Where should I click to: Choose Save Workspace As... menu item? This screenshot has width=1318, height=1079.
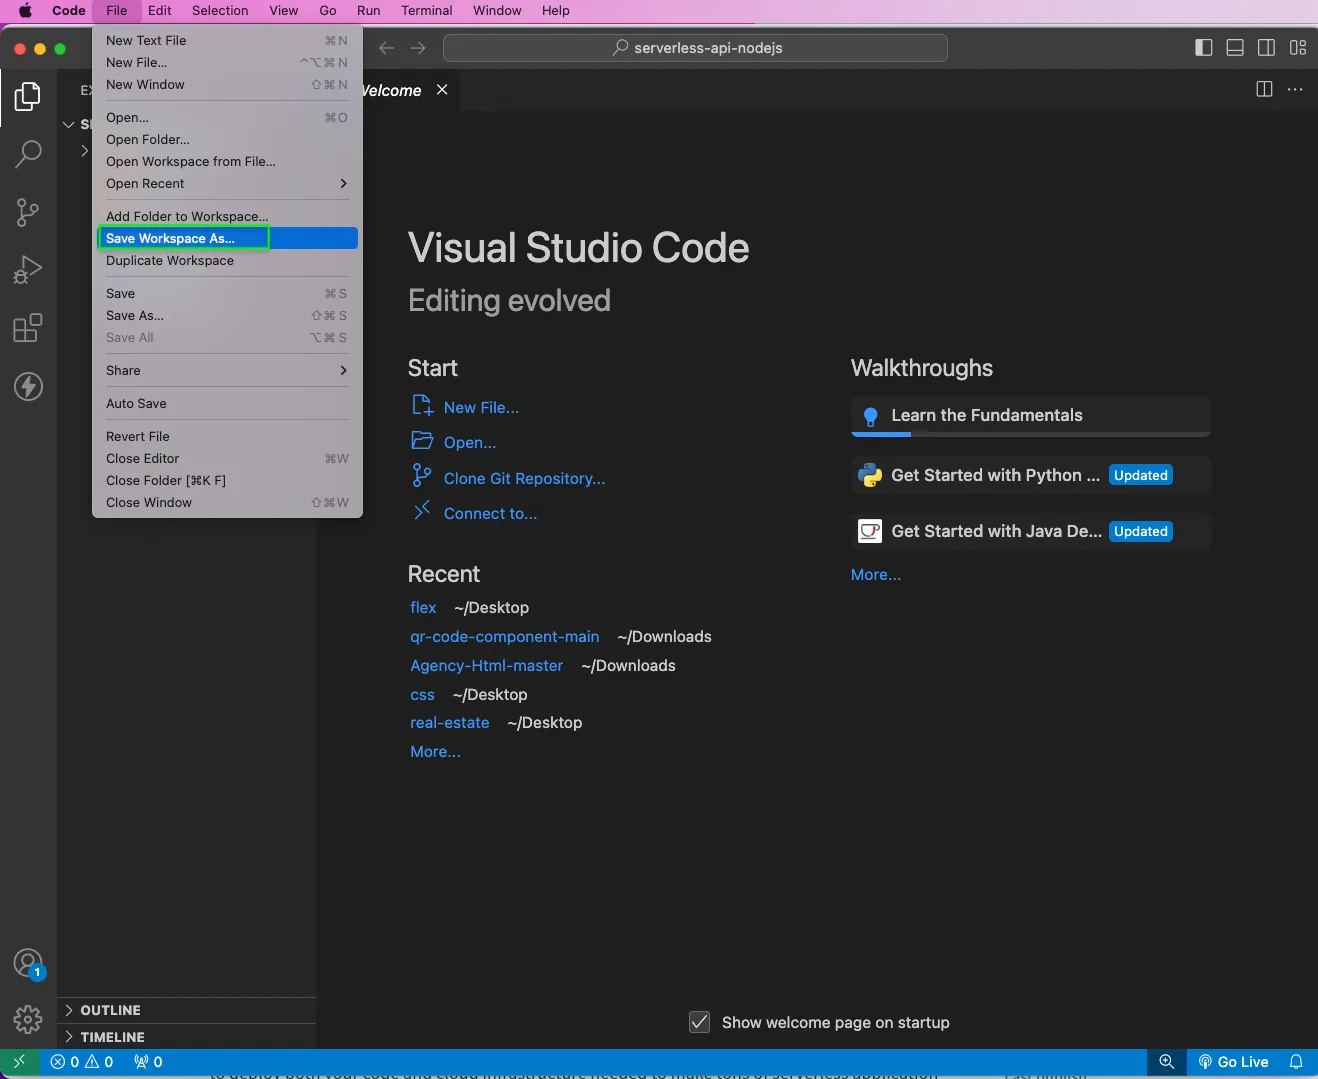(x=227, y=239)
